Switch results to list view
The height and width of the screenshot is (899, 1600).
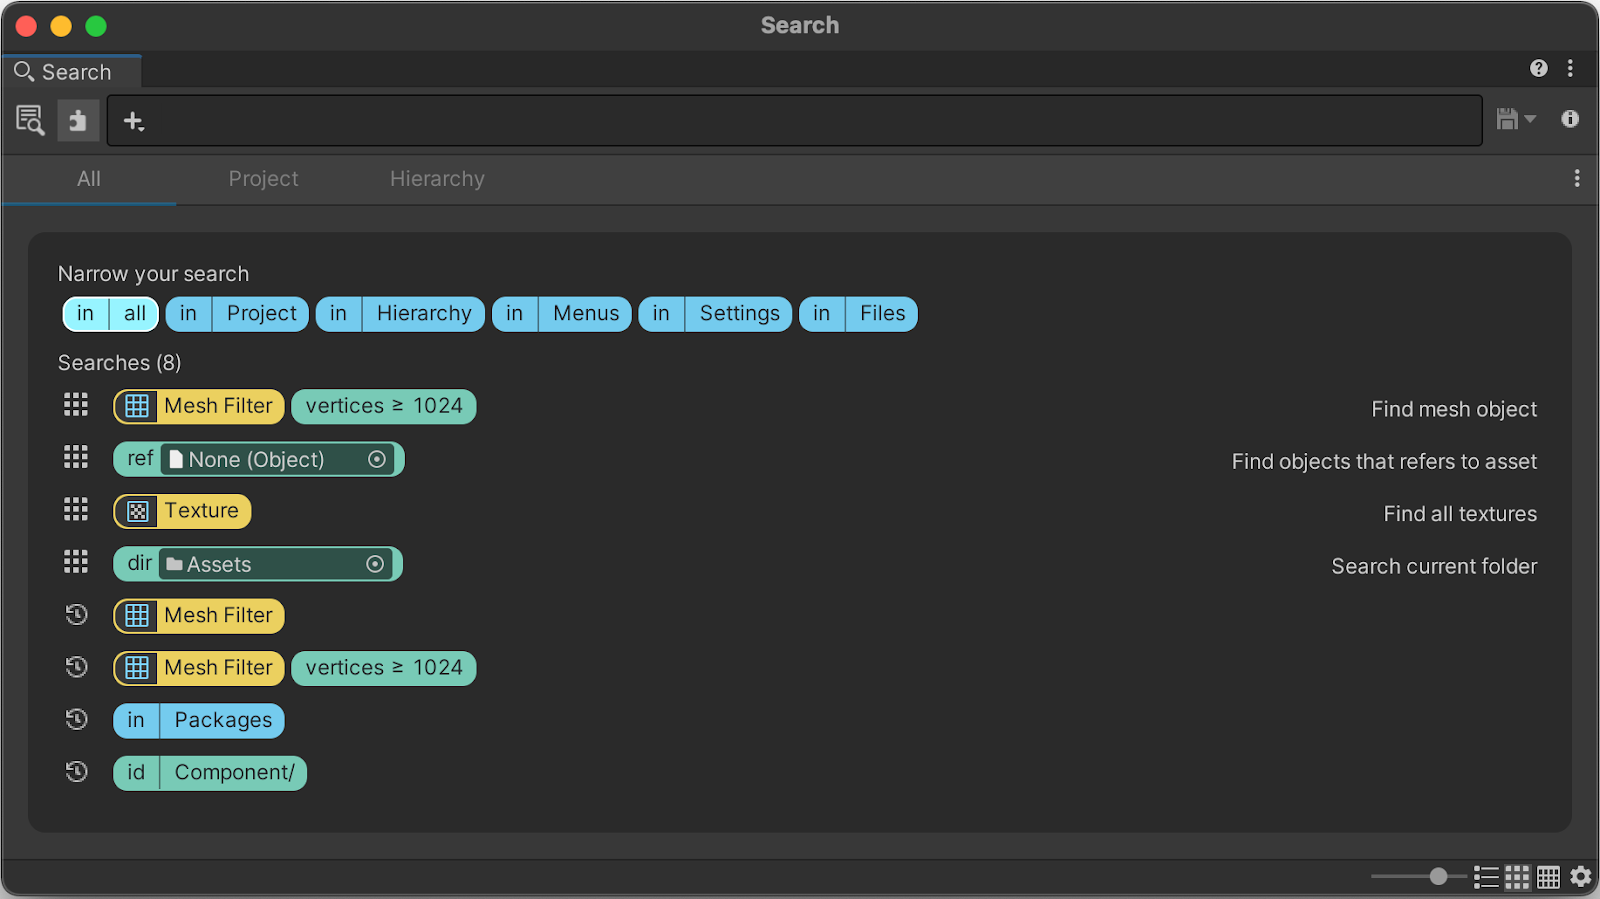click(1486, 877)
